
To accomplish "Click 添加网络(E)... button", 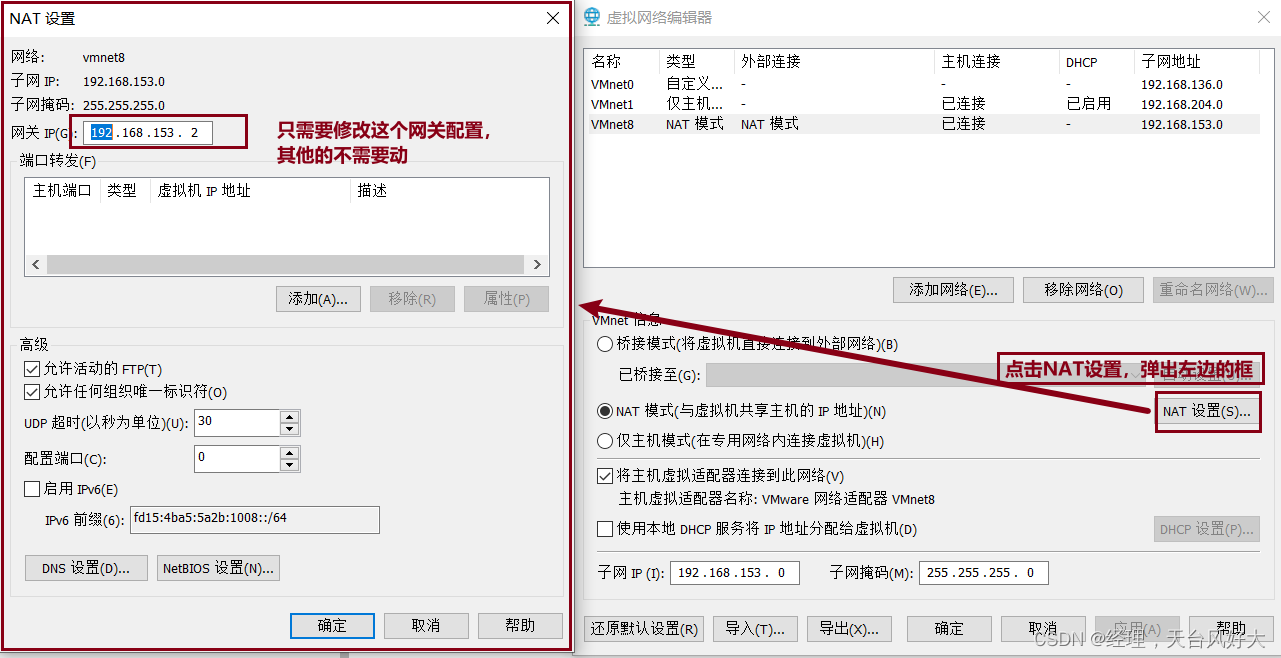I will coord(953,290).
